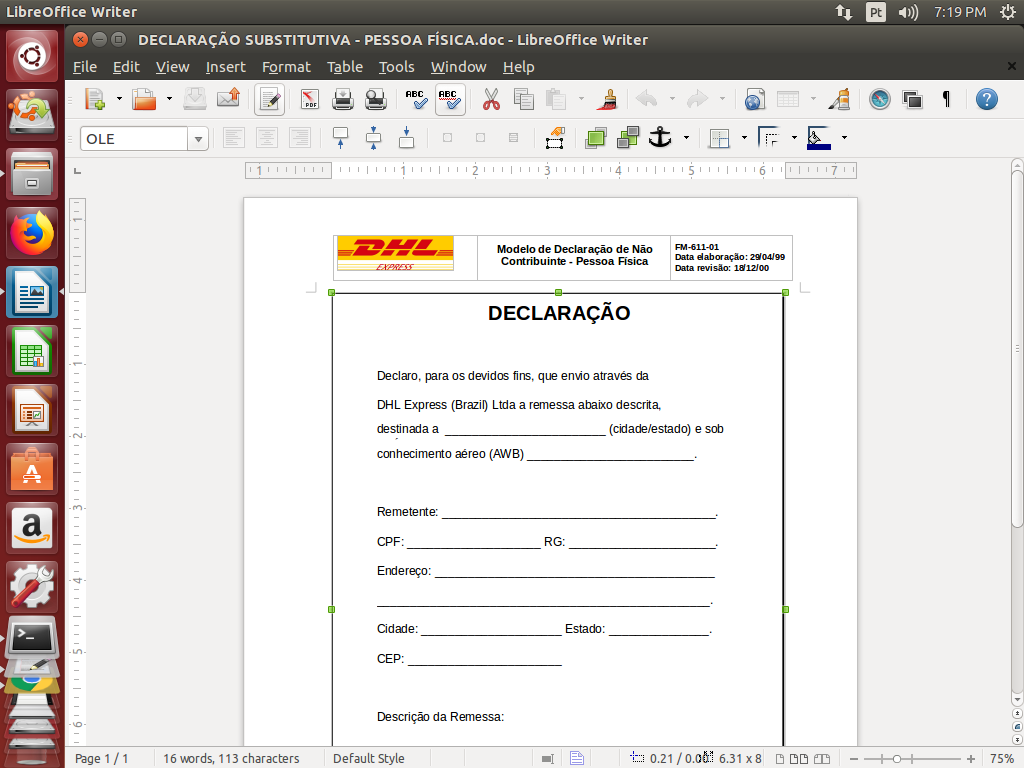Open Terminal from the dock
The width and height of the screenshot is (1024, 768).
[31, 637]
